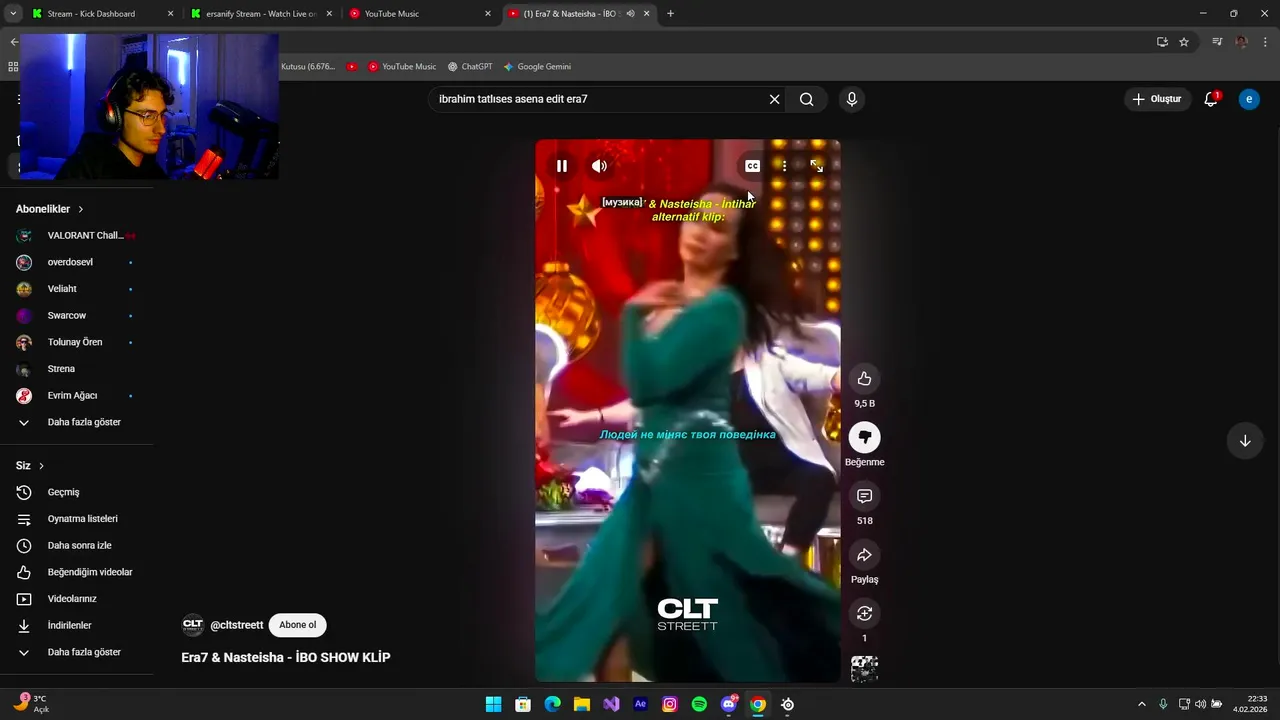Subscribe with the Abone ol button
Image resolution: width=1280 pixels, height=720 pixels.
click(297, 625)
